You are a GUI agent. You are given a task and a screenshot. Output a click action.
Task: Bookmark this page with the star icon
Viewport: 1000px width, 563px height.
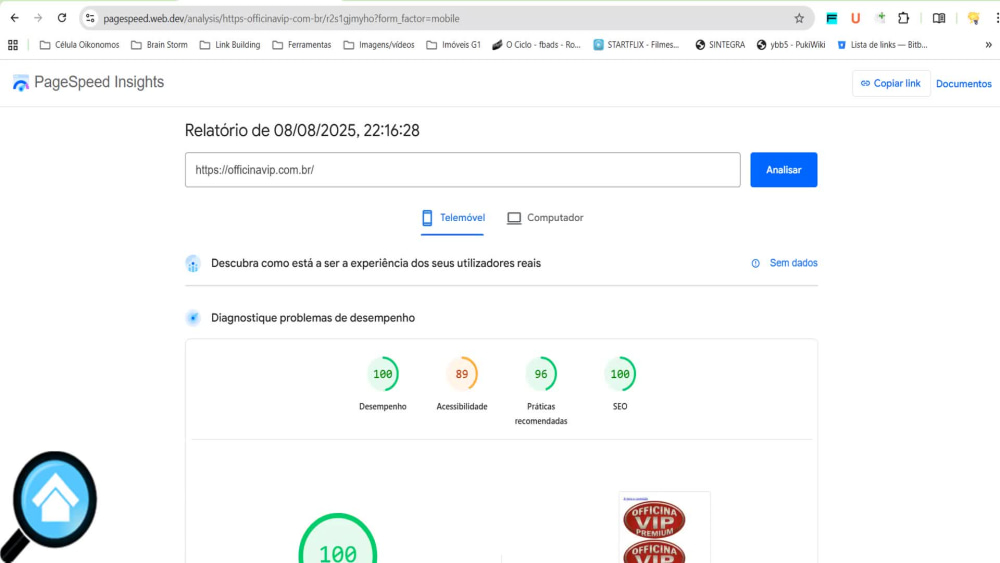click(799, 18)
